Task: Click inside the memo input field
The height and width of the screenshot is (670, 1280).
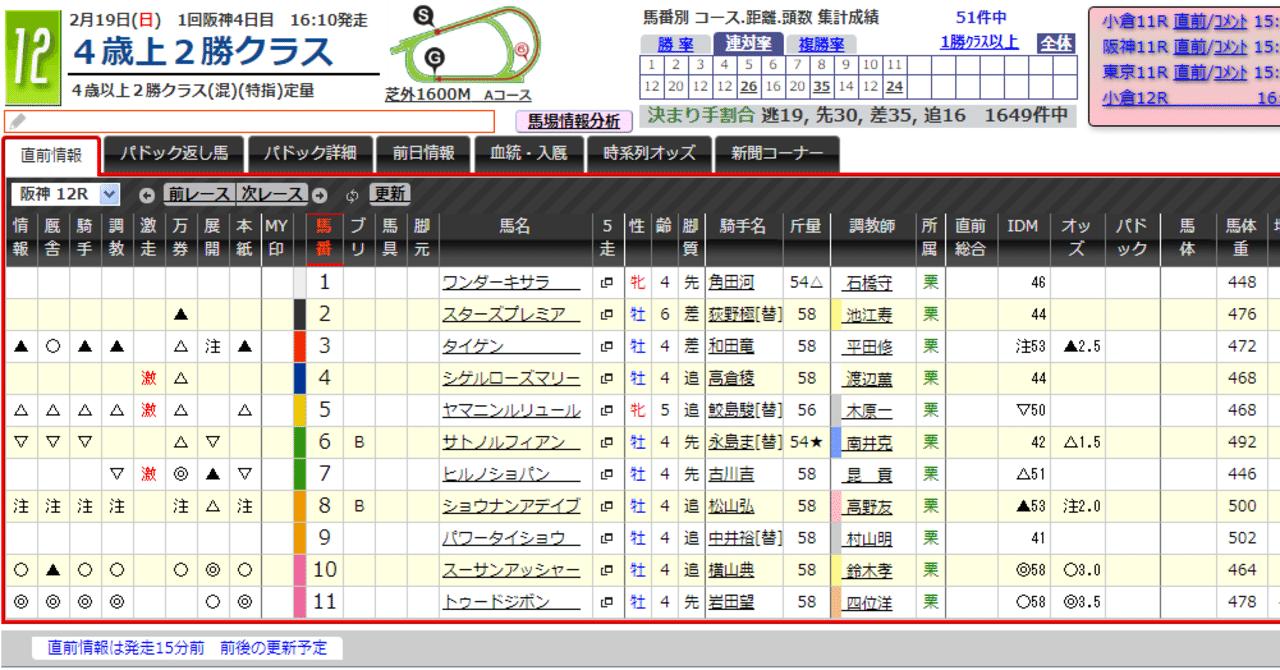Action: [x=250, y=123]
